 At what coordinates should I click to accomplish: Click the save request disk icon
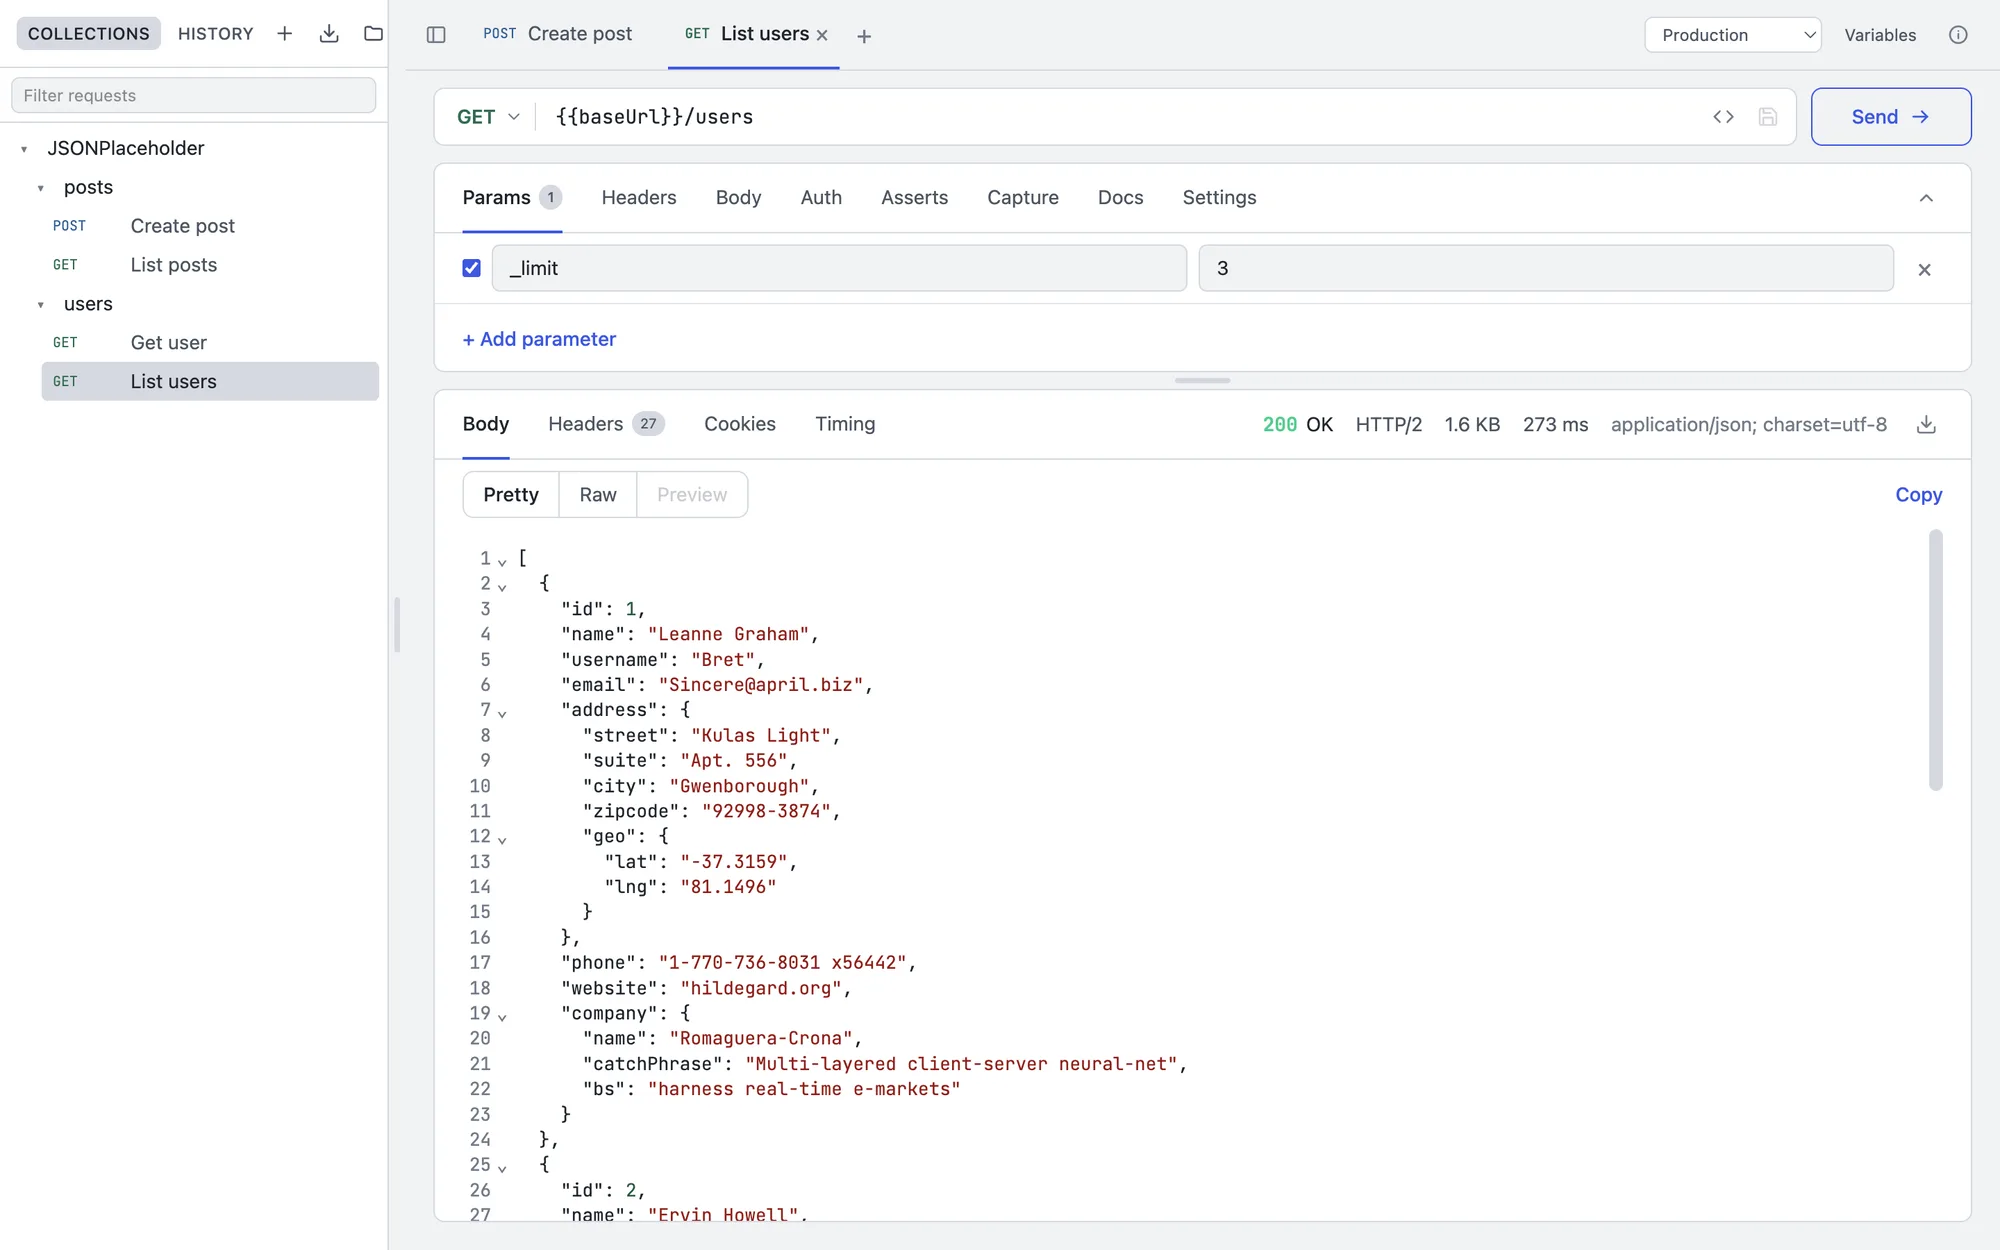(x=1768, y=117)
